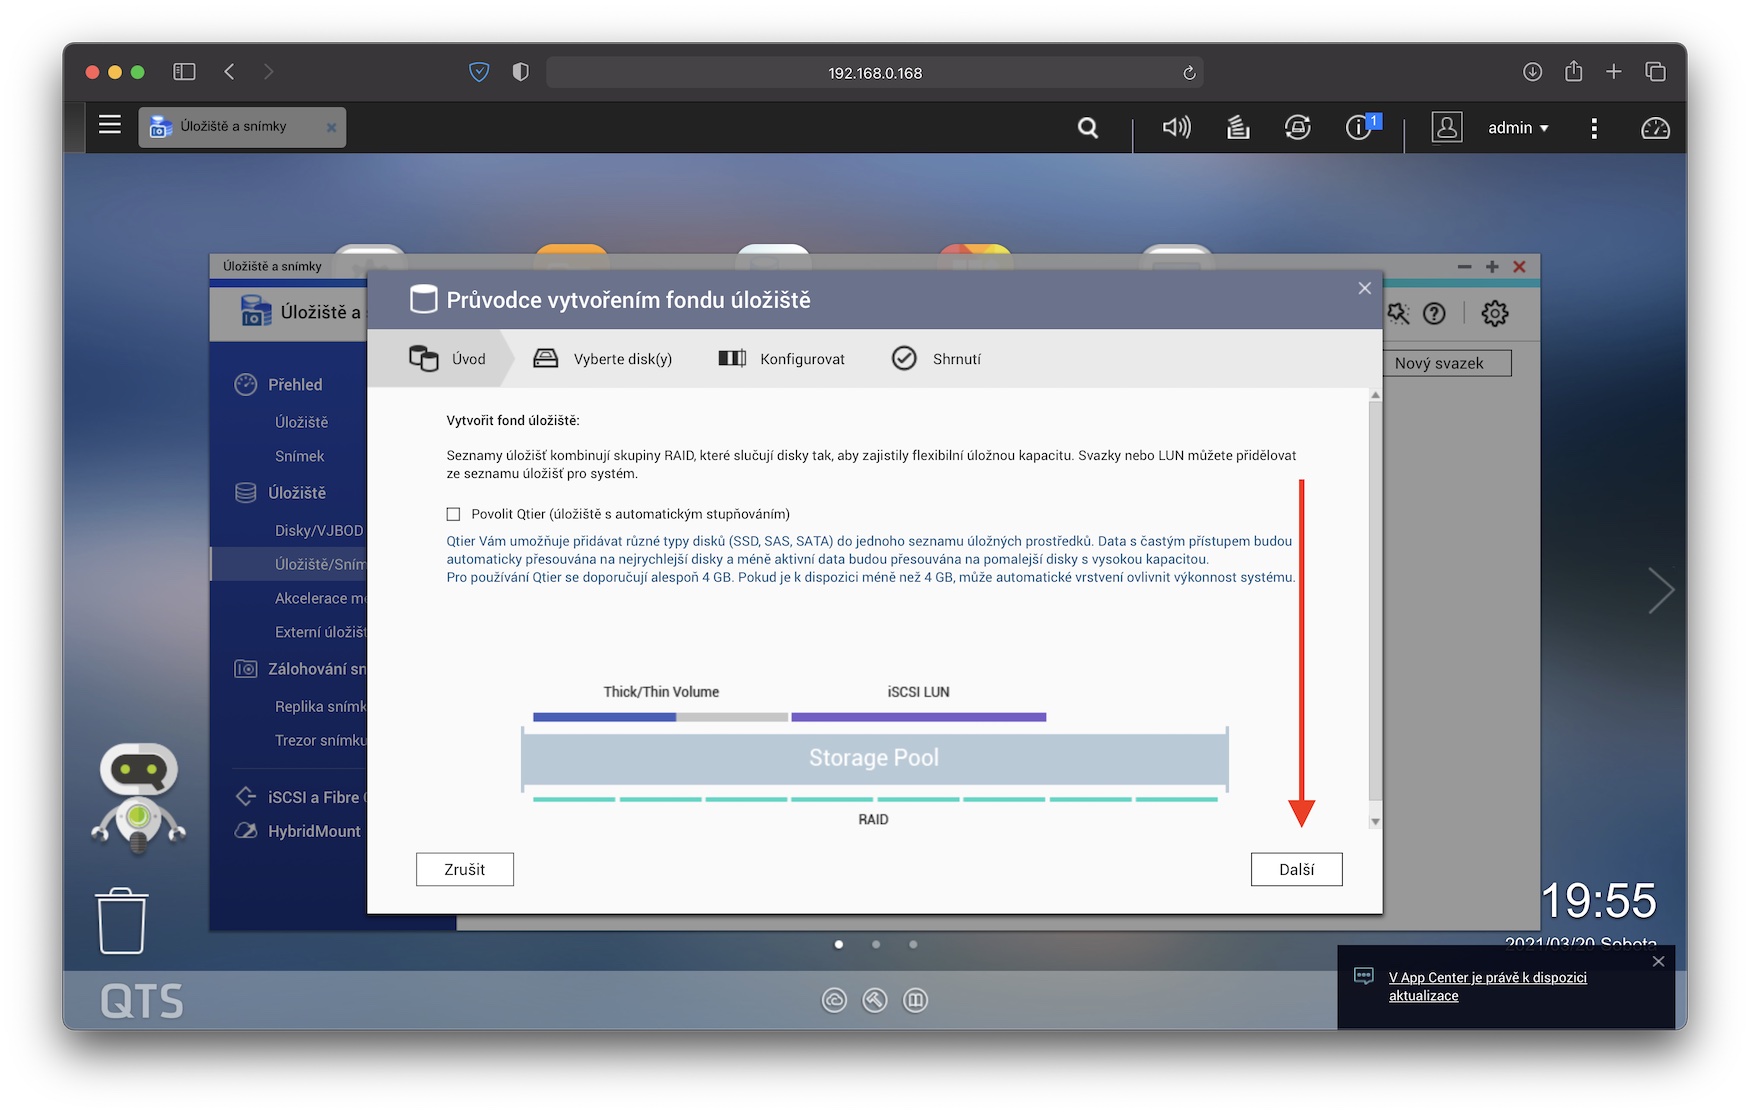Viewport: 1750px width, 1113px height.
Task: Go to next desktop page arrow
Action: 1660,590
